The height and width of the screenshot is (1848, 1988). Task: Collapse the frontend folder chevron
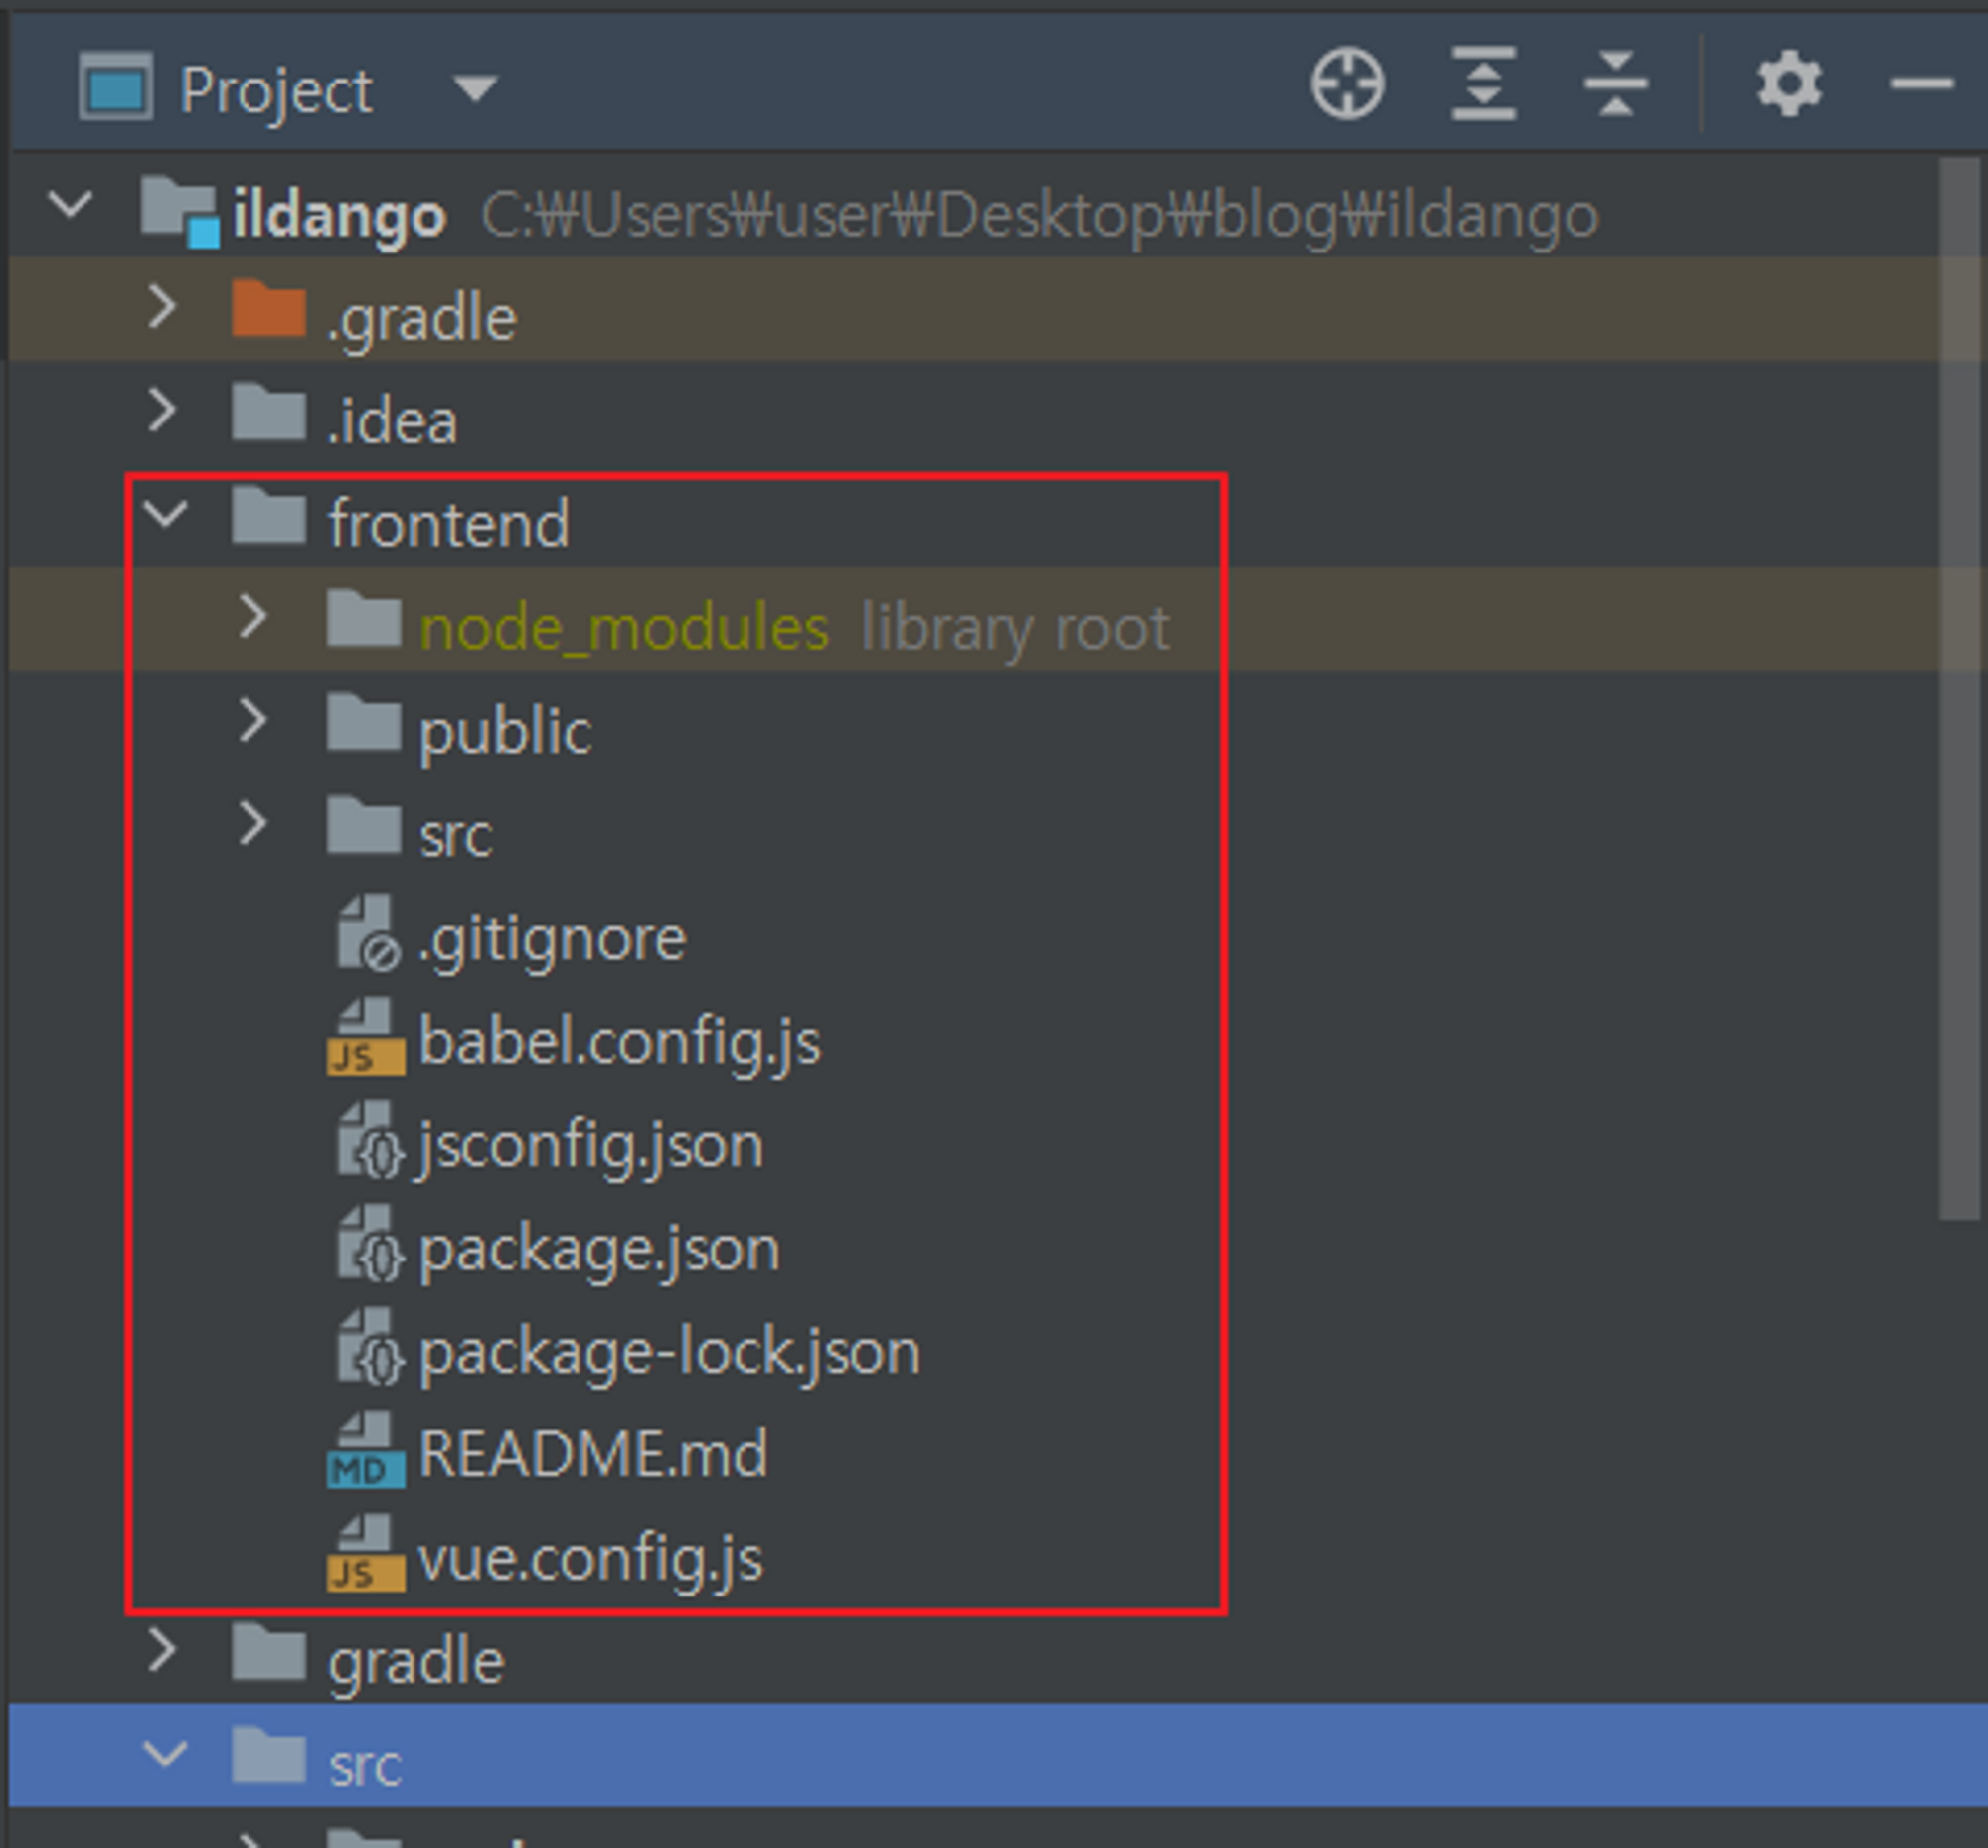click(165, 515)
